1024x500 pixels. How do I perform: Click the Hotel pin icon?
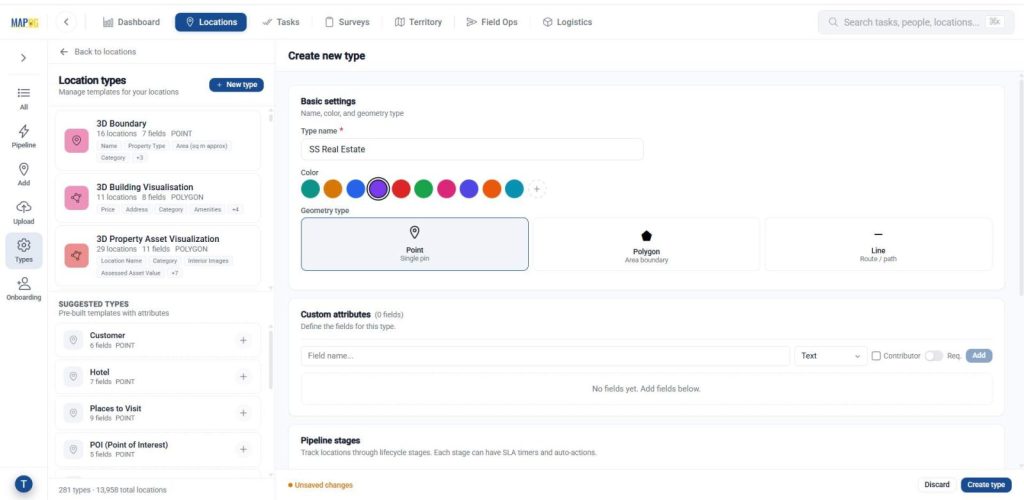tap(73, 377)
